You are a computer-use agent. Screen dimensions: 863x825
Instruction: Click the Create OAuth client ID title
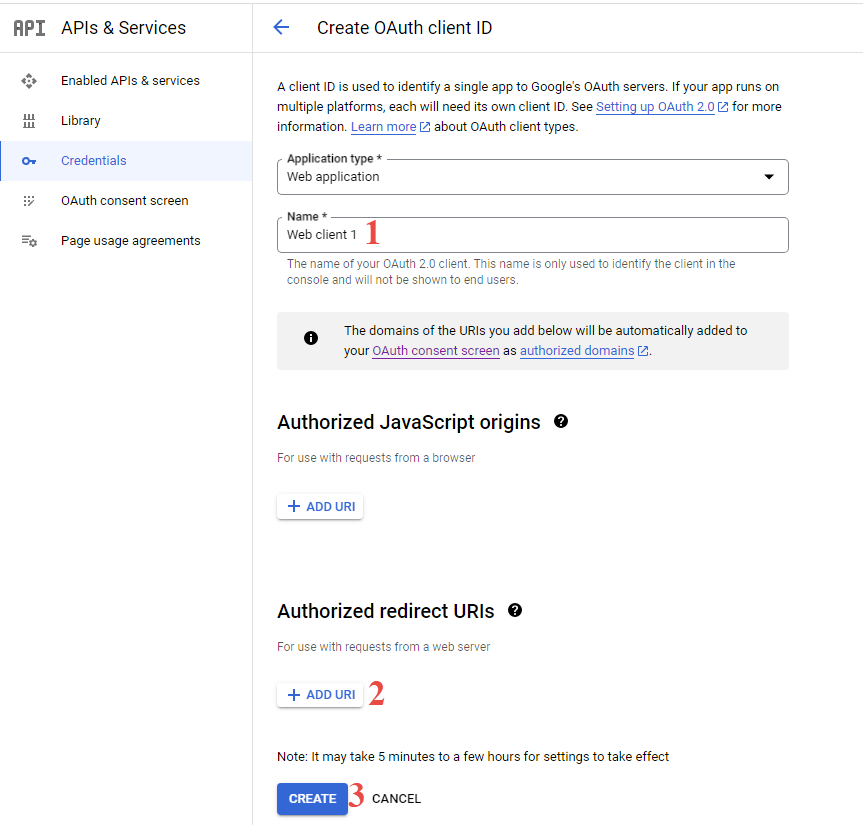click(405, 28)
